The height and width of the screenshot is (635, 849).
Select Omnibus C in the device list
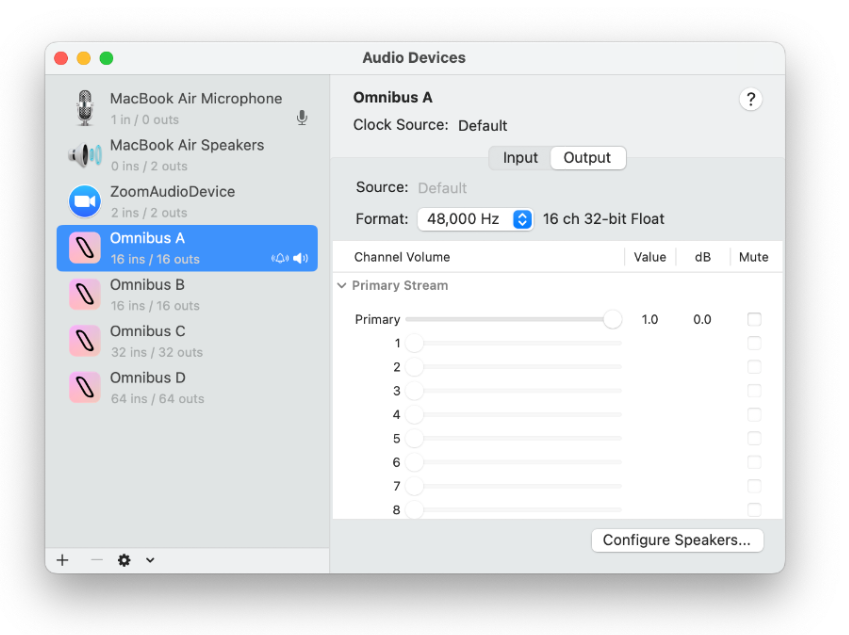click(187, 341)
